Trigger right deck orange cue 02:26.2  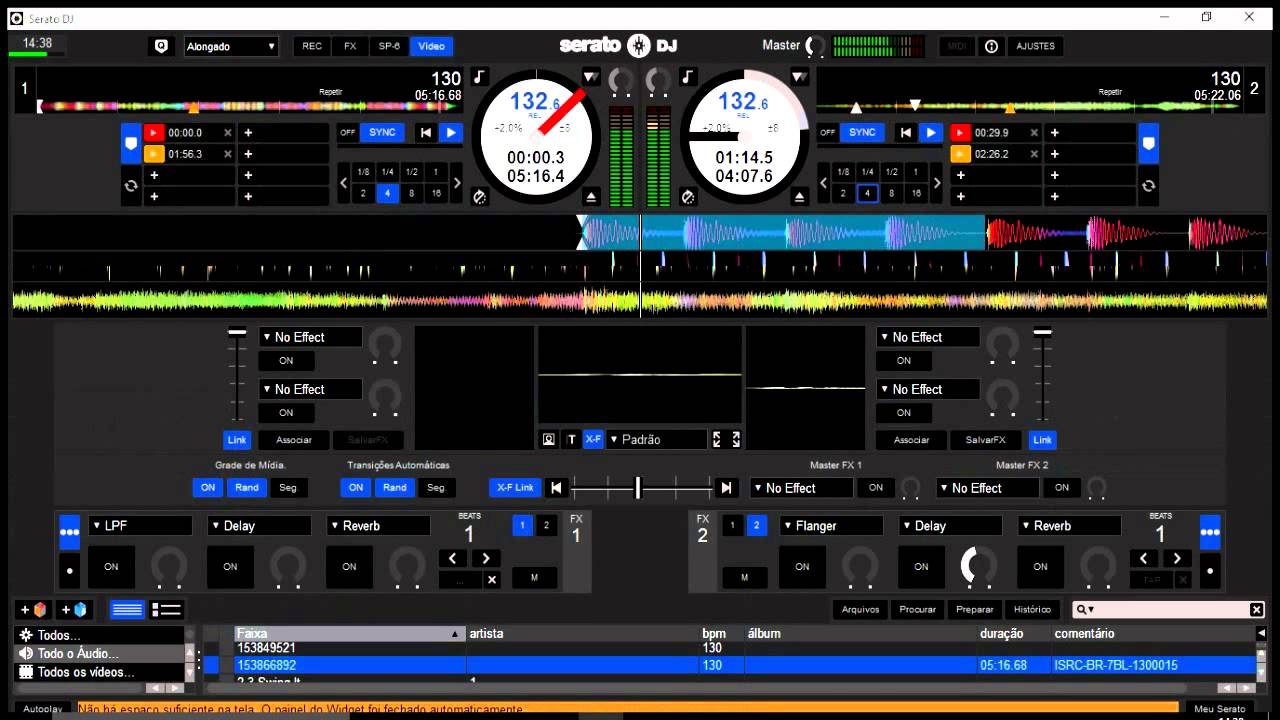(960, 154)
